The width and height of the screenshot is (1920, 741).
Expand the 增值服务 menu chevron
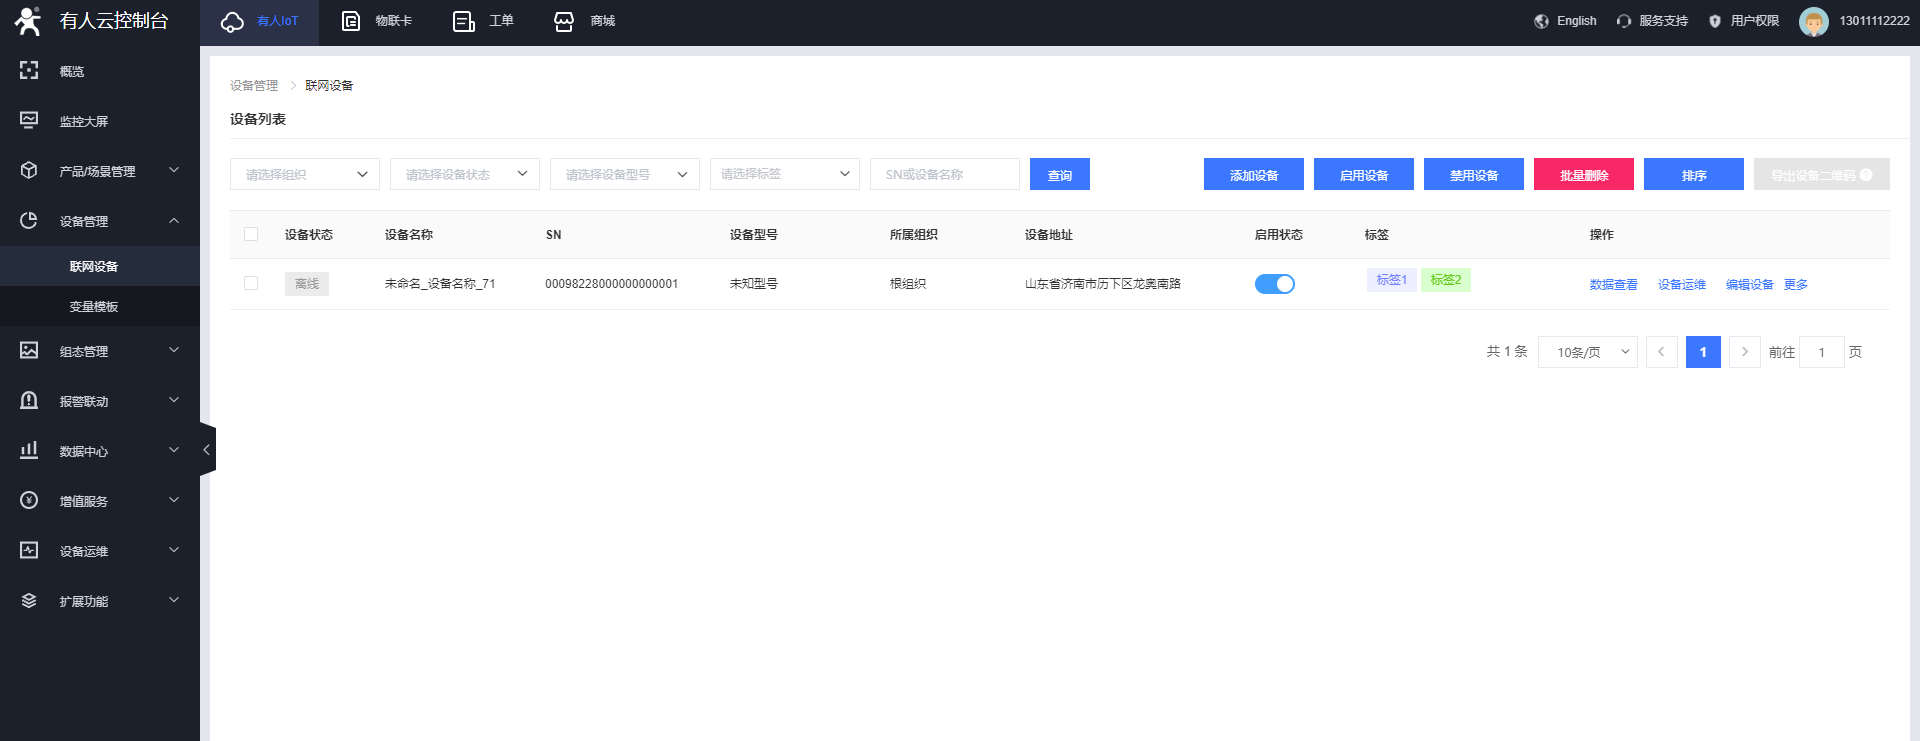pos(174,500)
